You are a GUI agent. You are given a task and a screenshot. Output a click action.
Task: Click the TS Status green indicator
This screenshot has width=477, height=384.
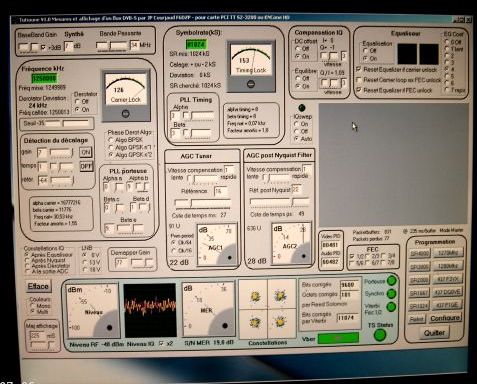pos(380,334)
